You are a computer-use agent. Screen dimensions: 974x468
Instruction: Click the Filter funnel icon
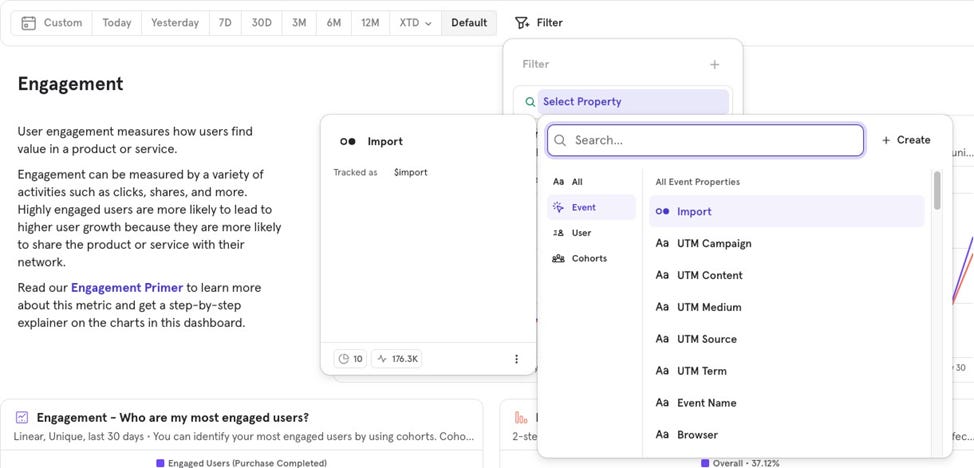click(522, 23)
